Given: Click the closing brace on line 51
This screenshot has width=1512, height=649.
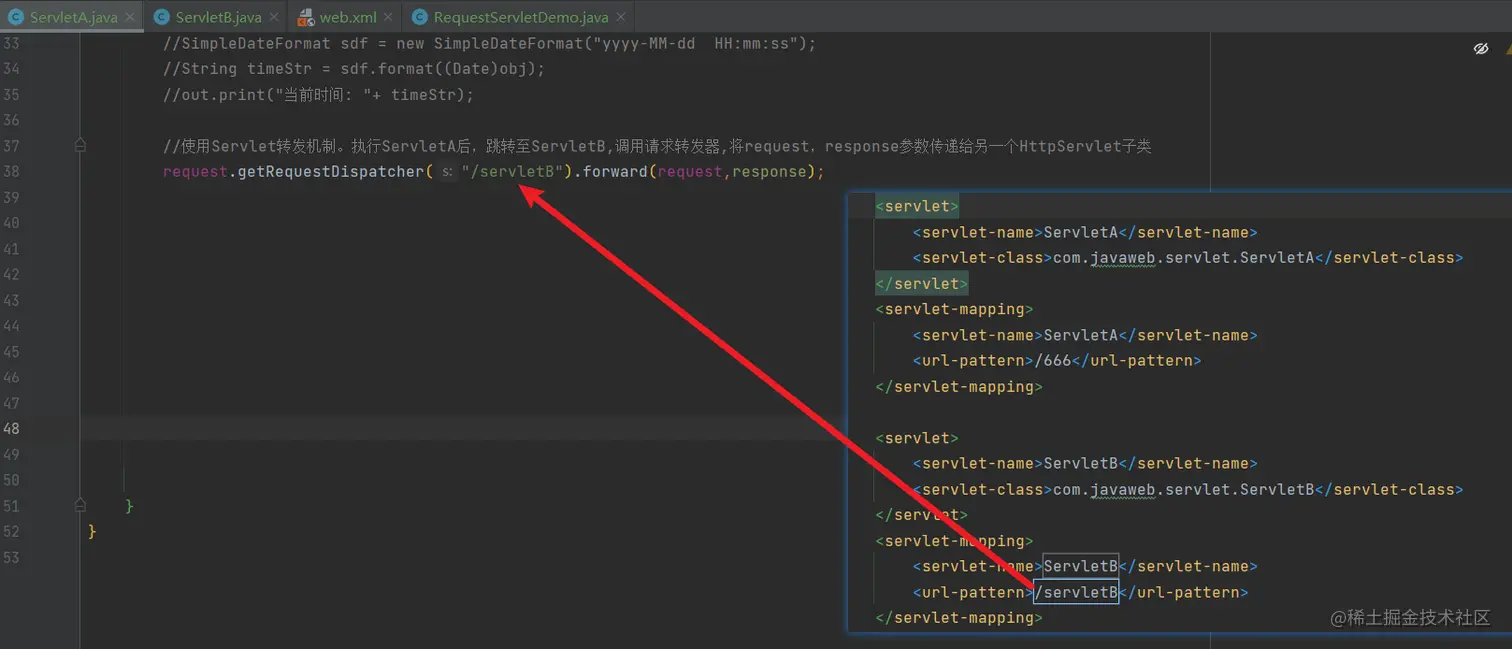Looking at the screenshot, I should [x=130, y=506].
